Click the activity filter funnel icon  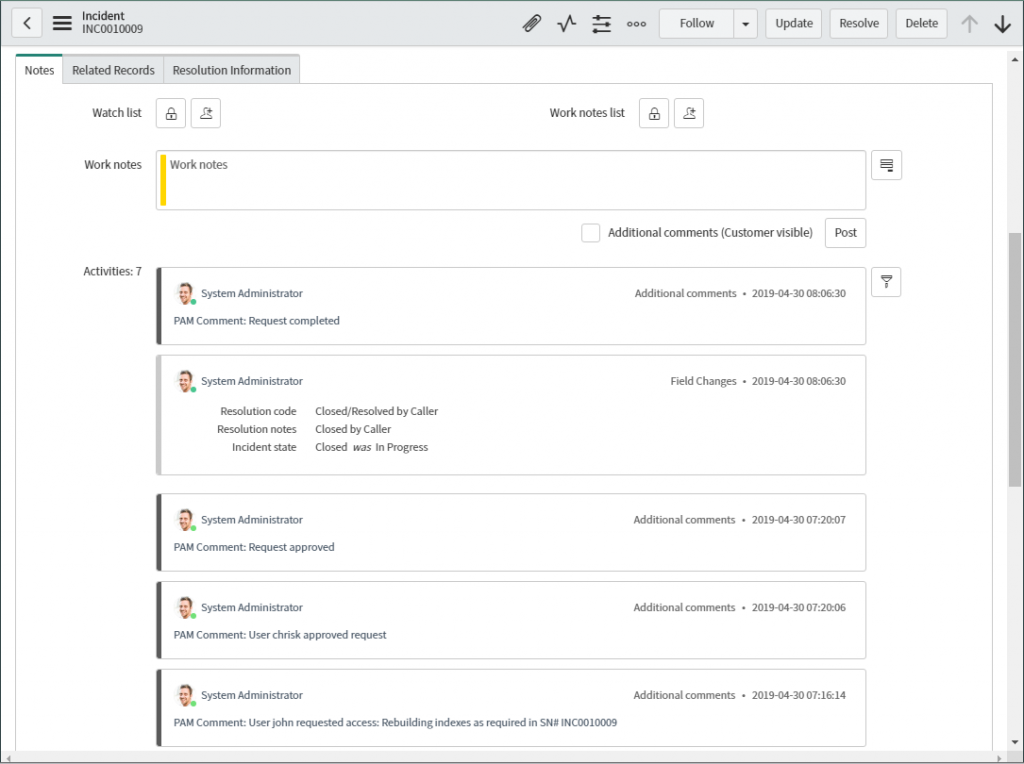pos(886,283)
